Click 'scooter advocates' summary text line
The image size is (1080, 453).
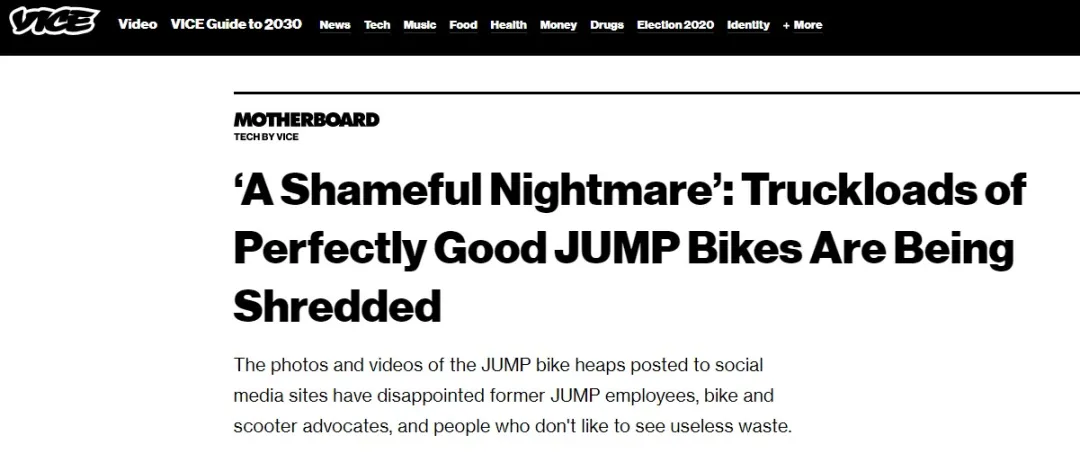(x=513, y=426)
